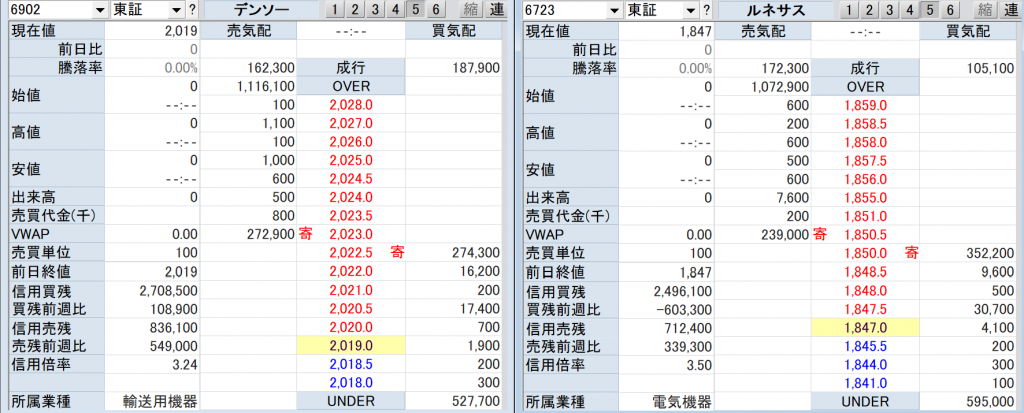Expand the 東証 market dropdown for Denso
Screen dimensions: 1024x413
[175, 10]
